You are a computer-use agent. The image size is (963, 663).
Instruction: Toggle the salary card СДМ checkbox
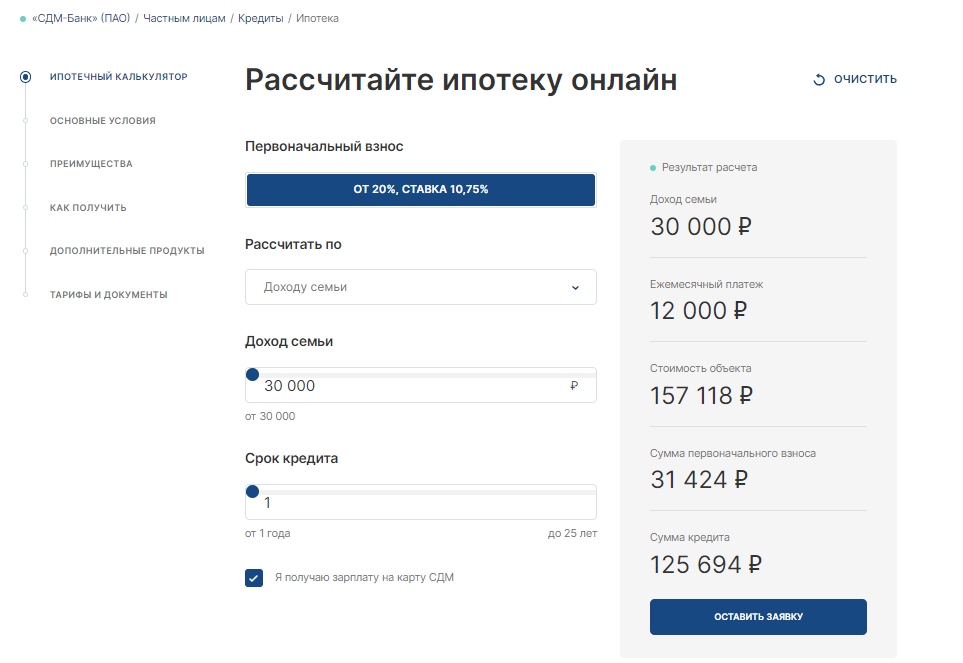[x=254, y=578]
